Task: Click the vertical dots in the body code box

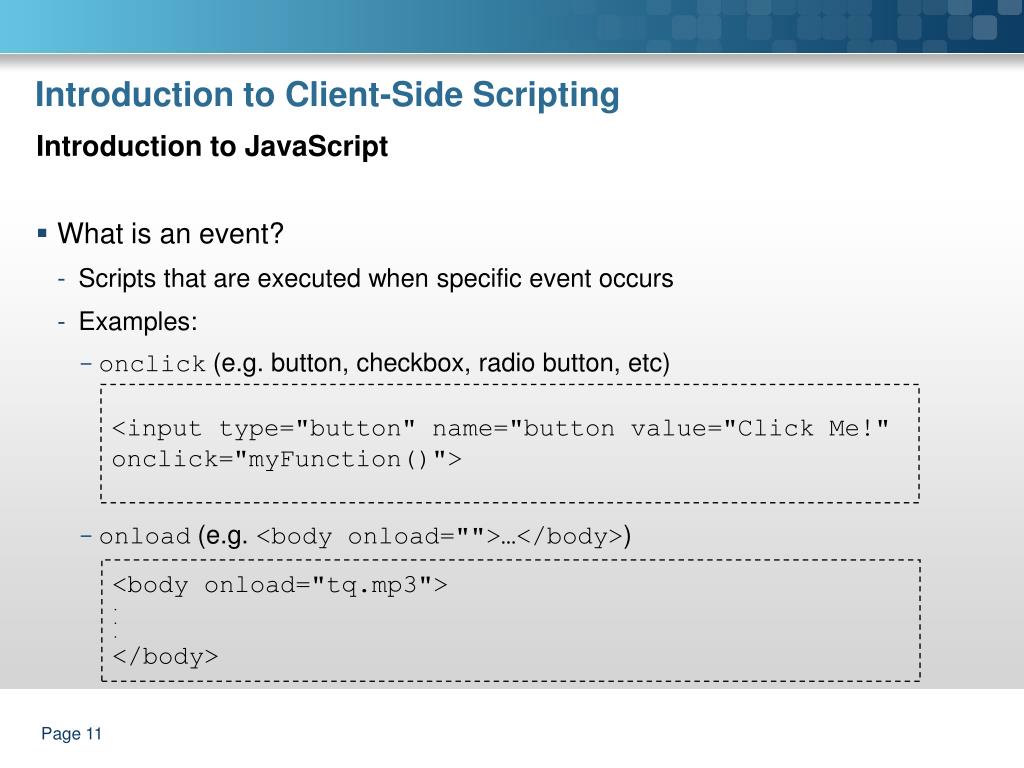Action: pyautogui.click(x=116, y=622)
